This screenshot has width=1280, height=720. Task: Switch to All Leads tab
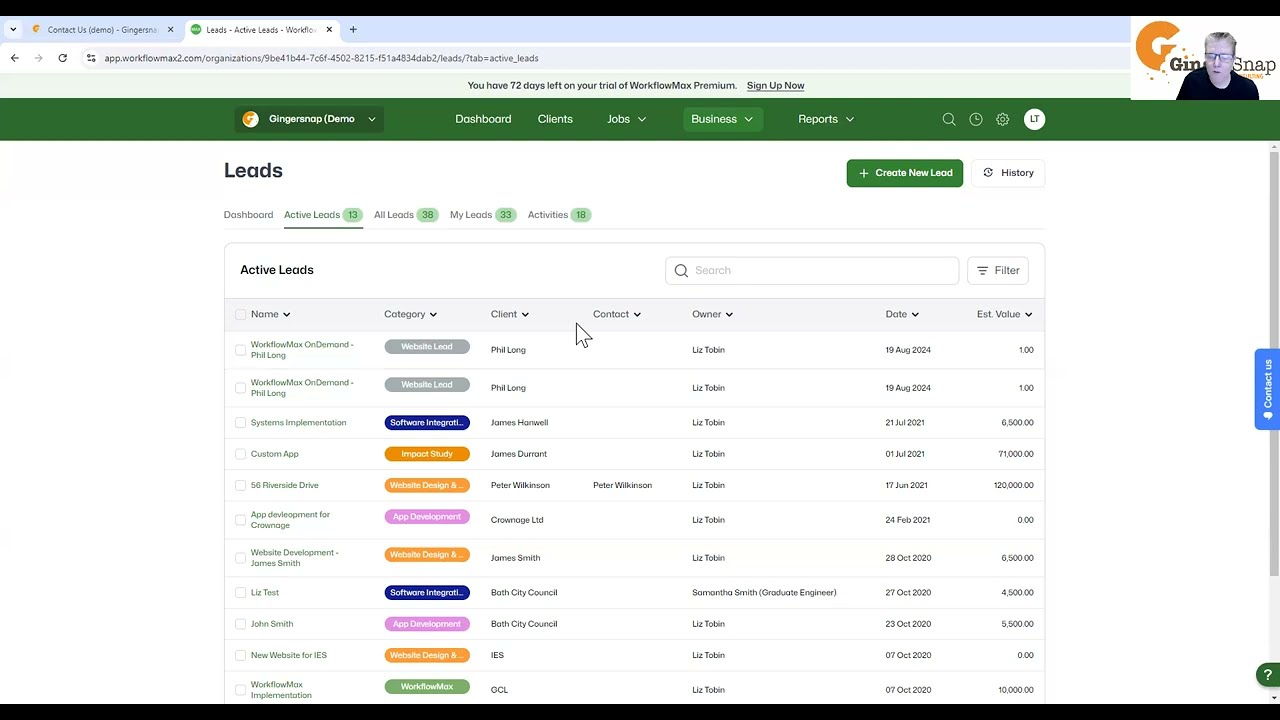point(405,215)
